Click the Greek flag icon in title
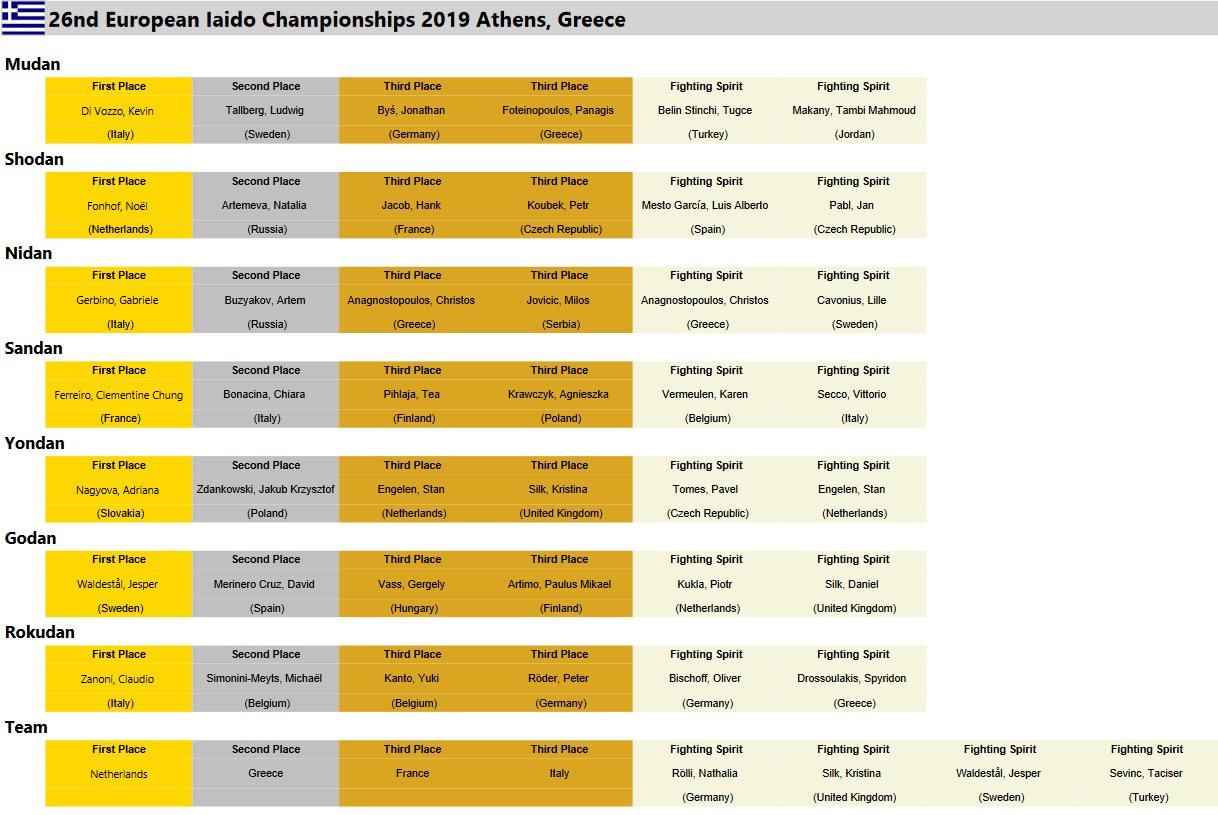 click(x=23, y=18)
